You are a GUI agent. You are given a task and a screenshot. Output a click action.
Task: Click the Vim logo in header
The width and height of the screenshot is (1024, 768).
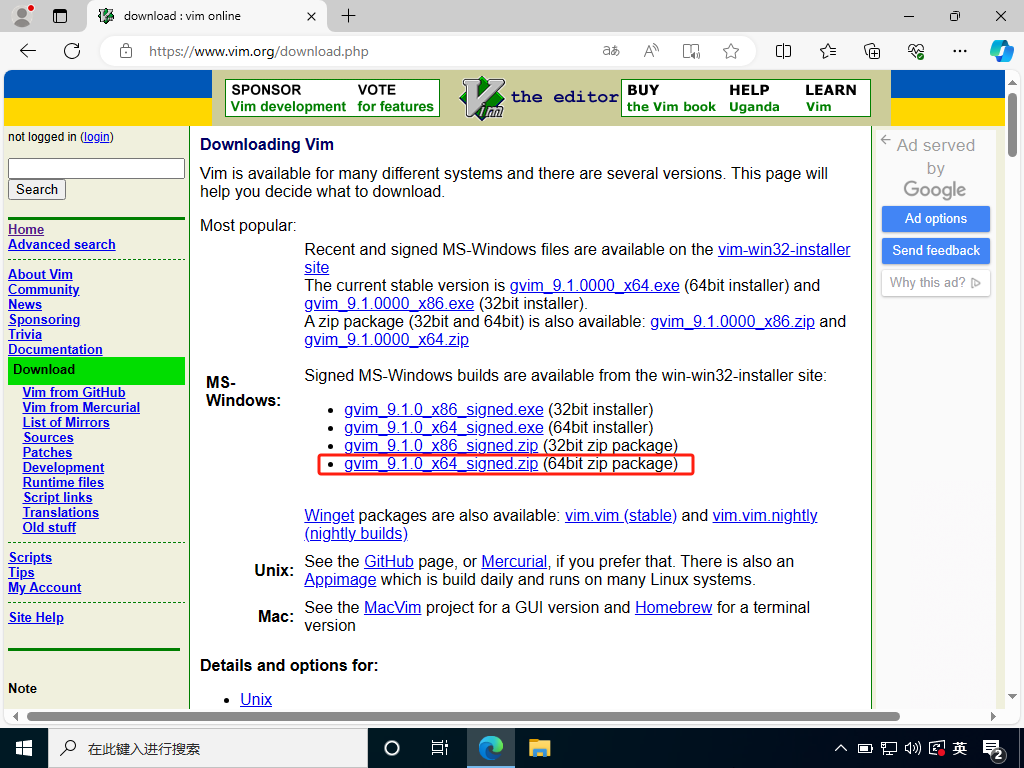482,98
